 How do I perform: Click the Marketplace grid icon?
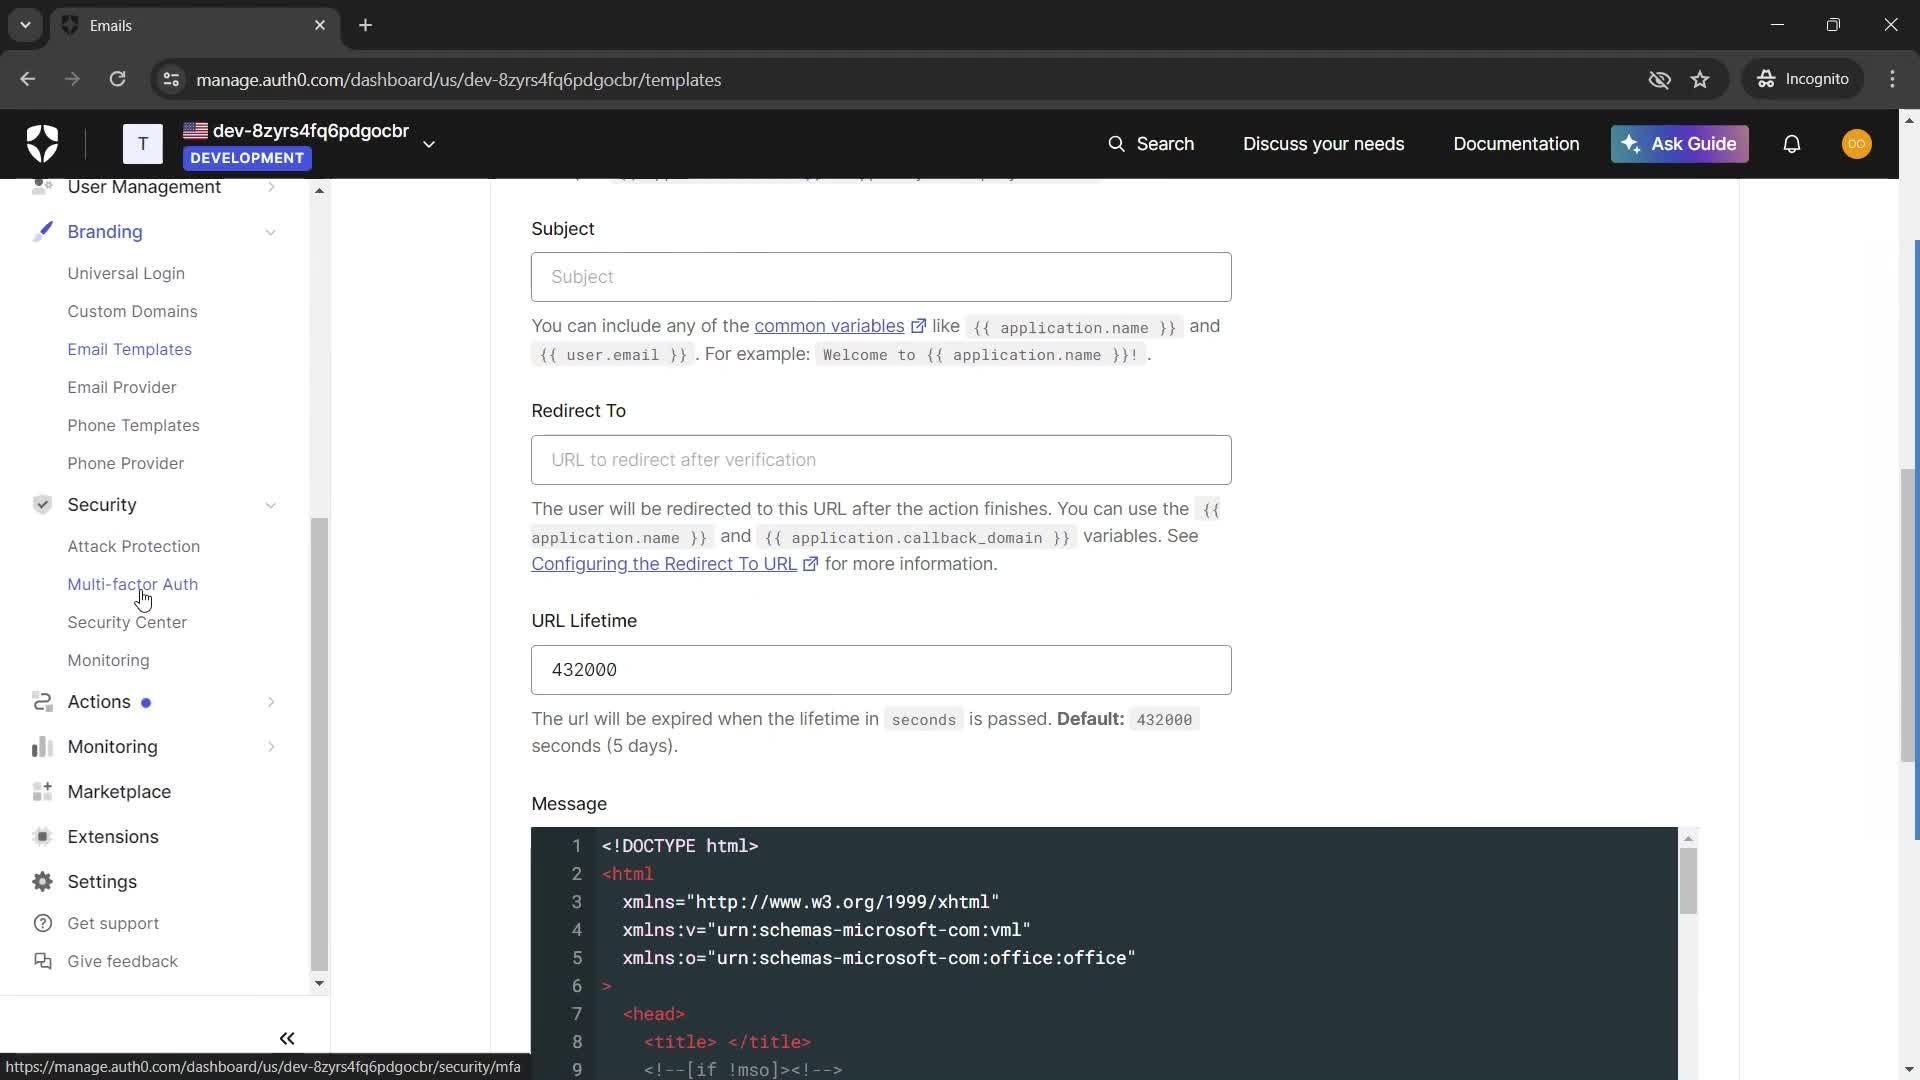click(x=42, y=792)
